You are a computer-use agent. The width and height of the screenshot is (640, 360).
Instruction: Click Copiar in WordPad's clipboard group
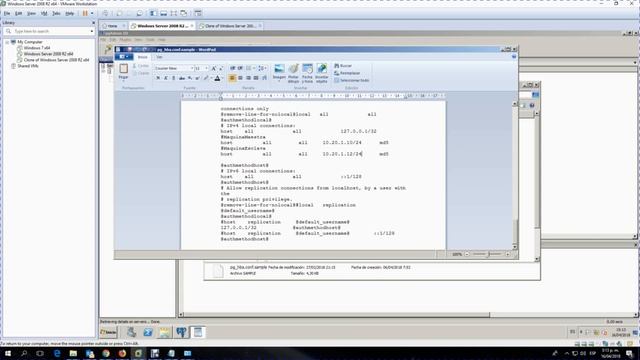[141, 73]
